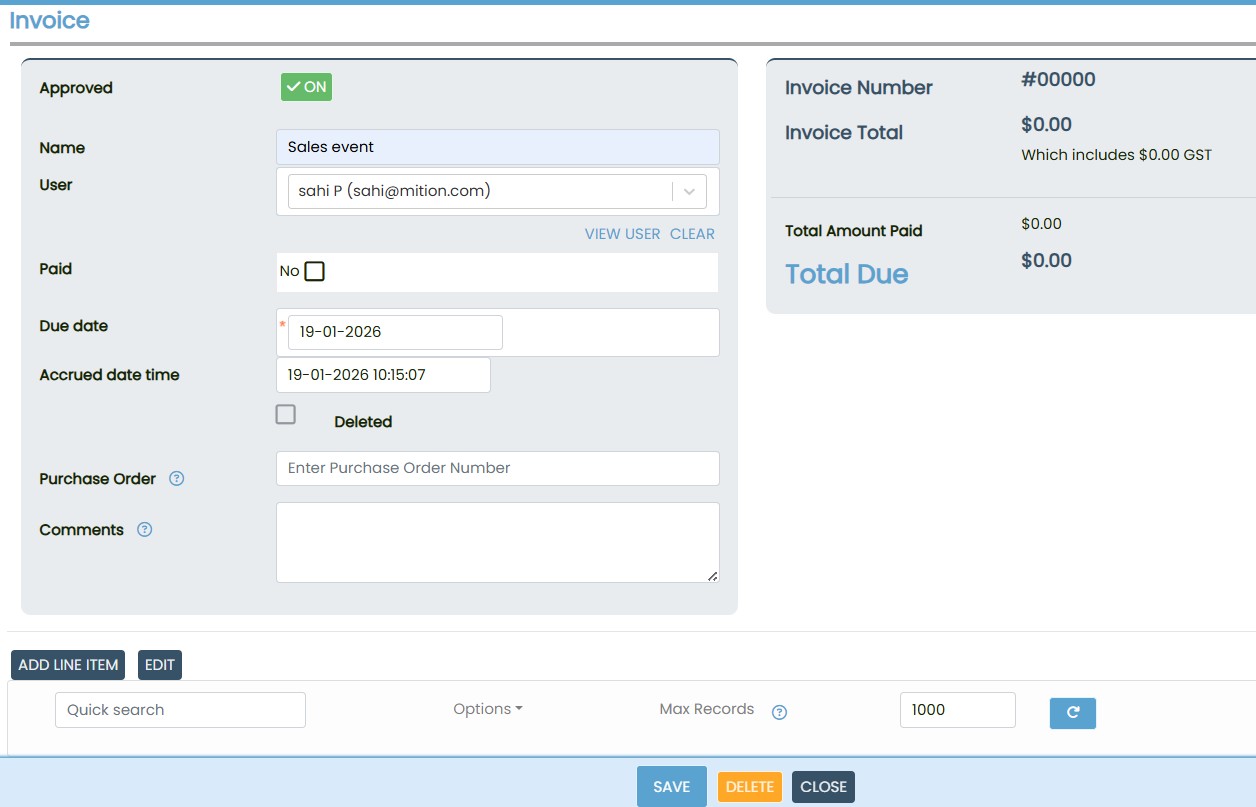Open the Due date picker field
1256x807 pixels.
[x=395, y=332]
